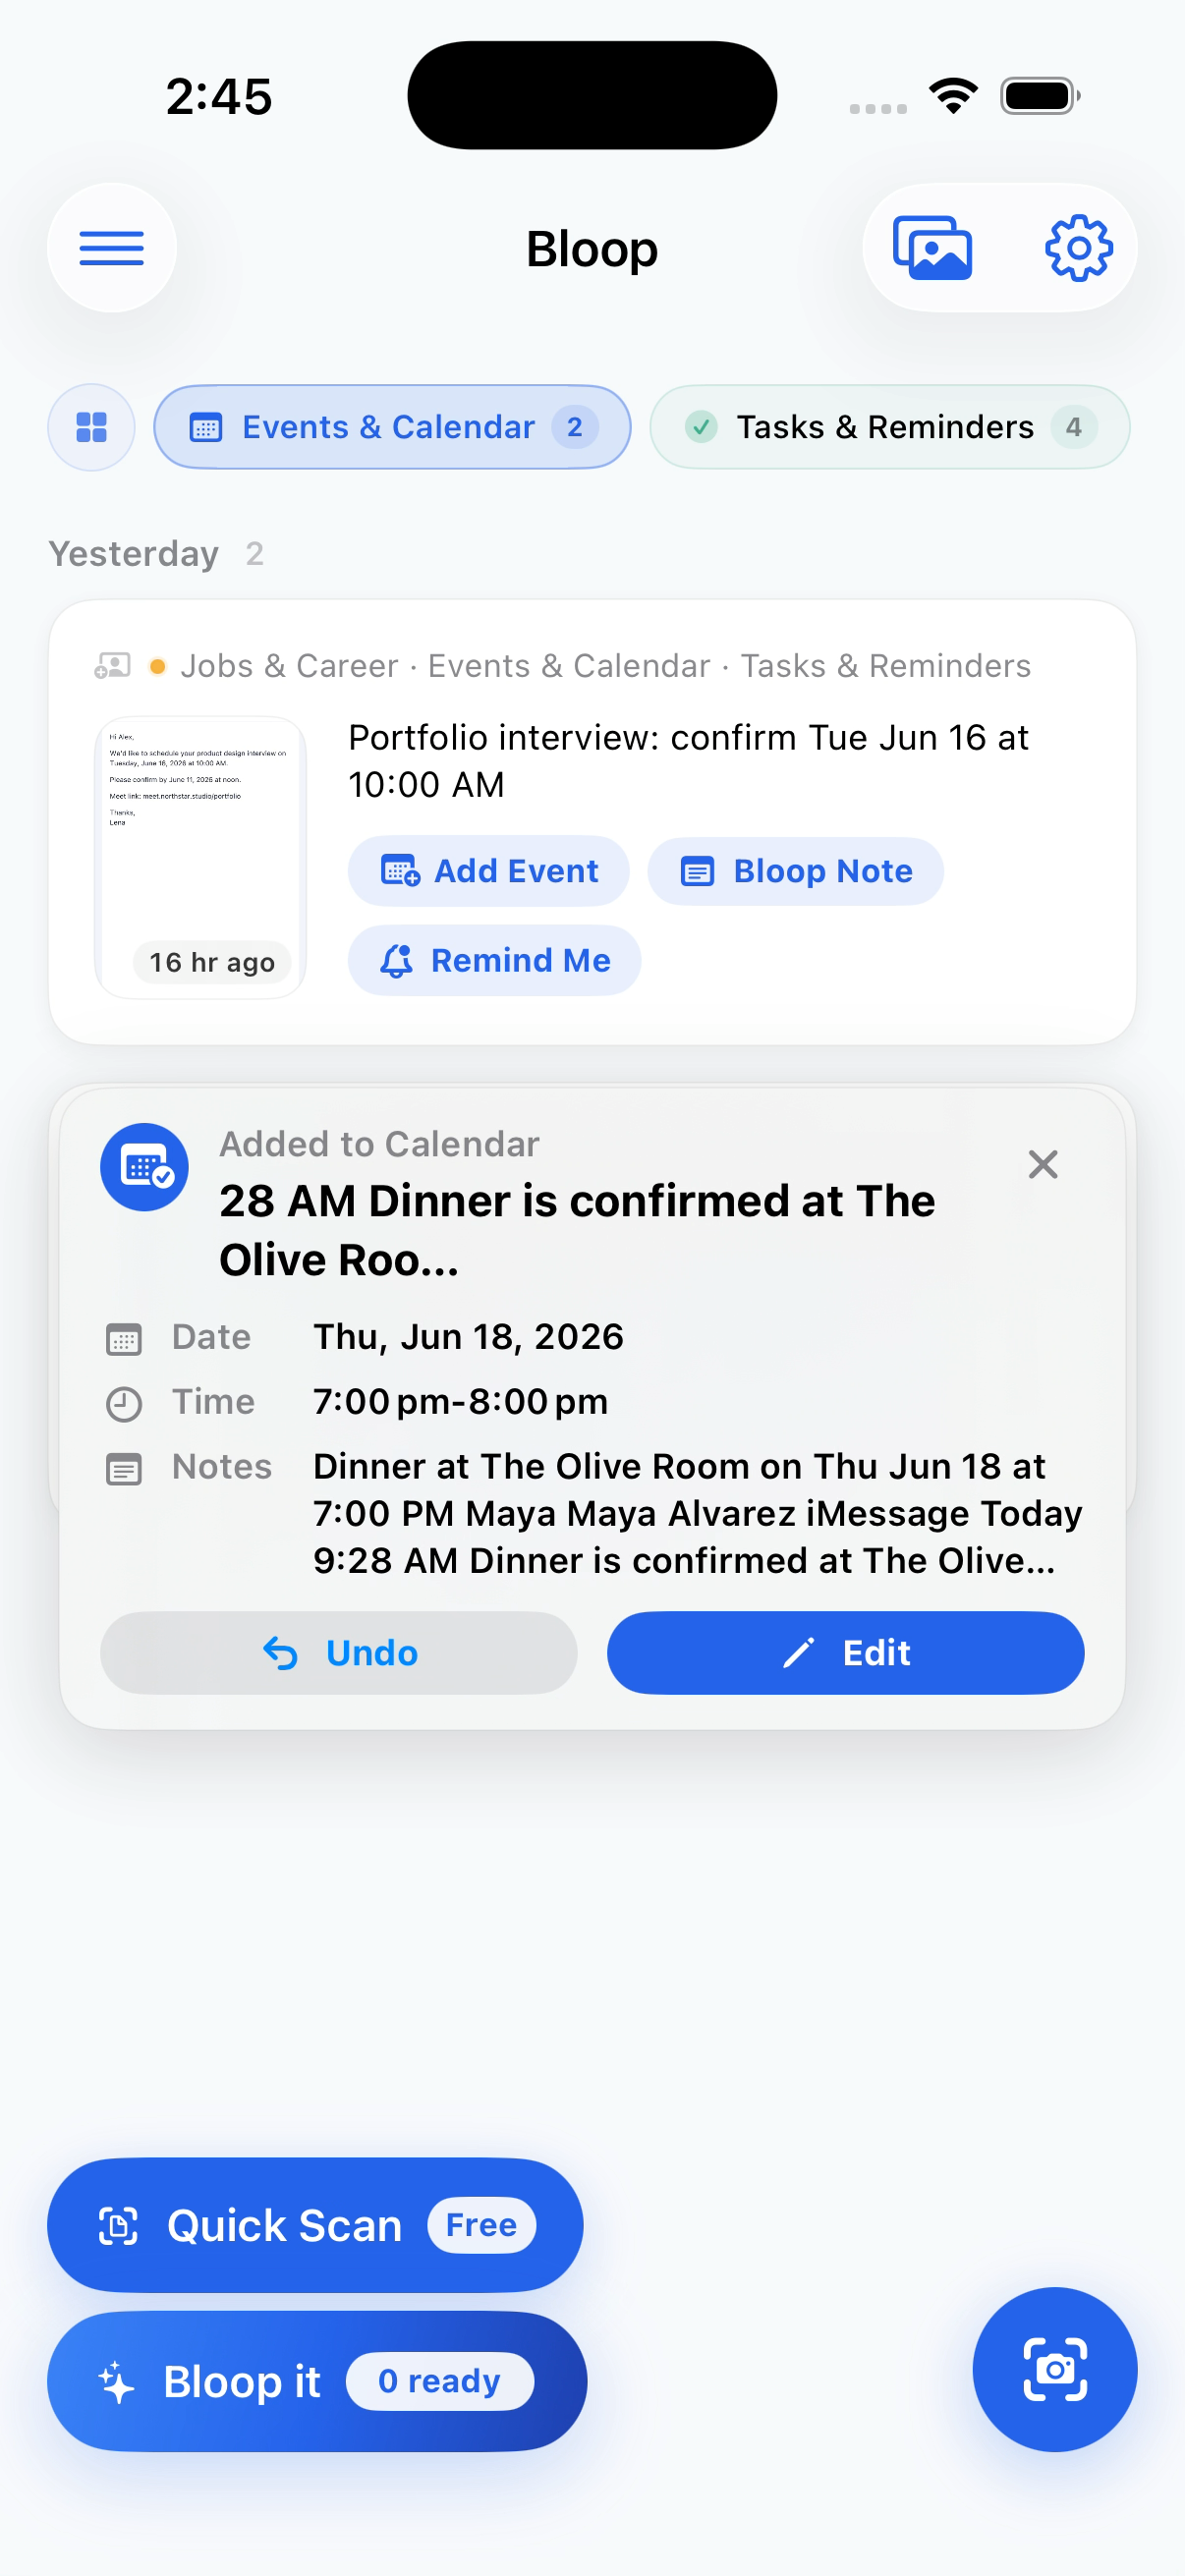Open the hamburger menu
This screenshot has height=2576, width=1185.
(112, 247)
